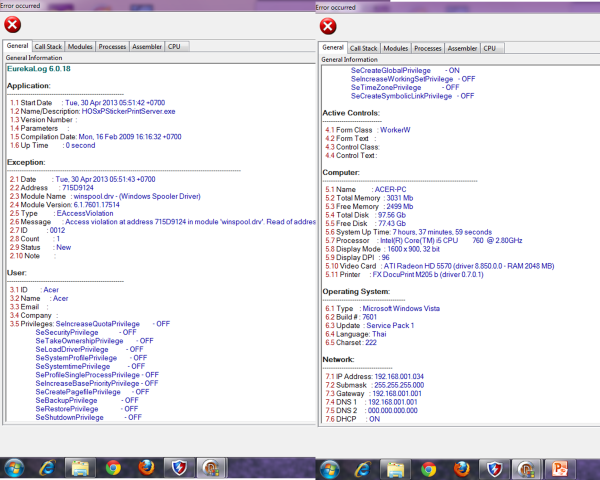Switch to Modules tab in dialog showing EurekaLog 6.0.18
This screenshot has height=480, width=600.
(x=80, y=46)
